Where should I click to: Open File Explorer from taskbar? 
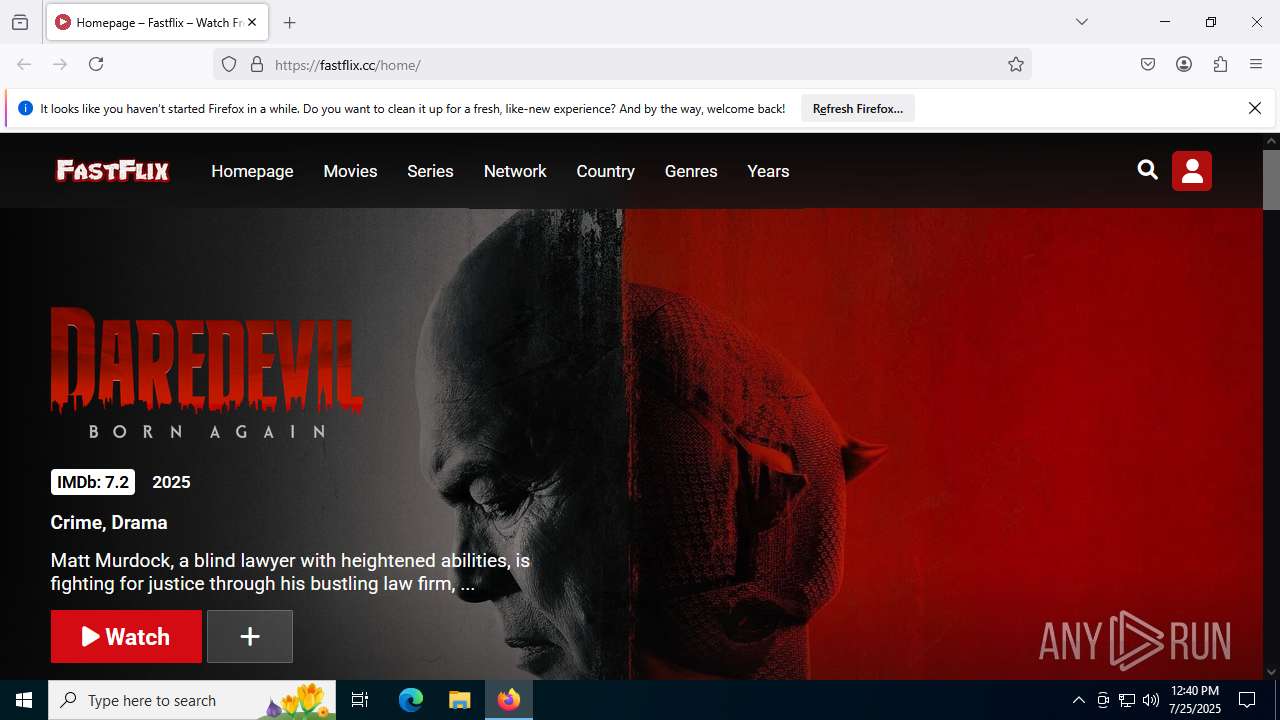click(459, 700)
